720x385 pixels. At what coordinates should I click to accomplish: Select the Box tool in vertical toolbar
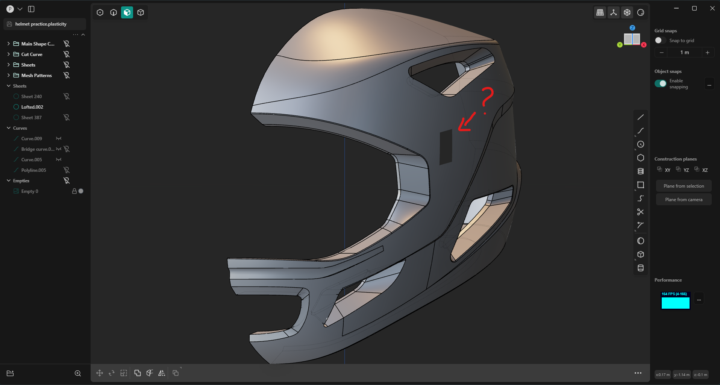point(641,255)
